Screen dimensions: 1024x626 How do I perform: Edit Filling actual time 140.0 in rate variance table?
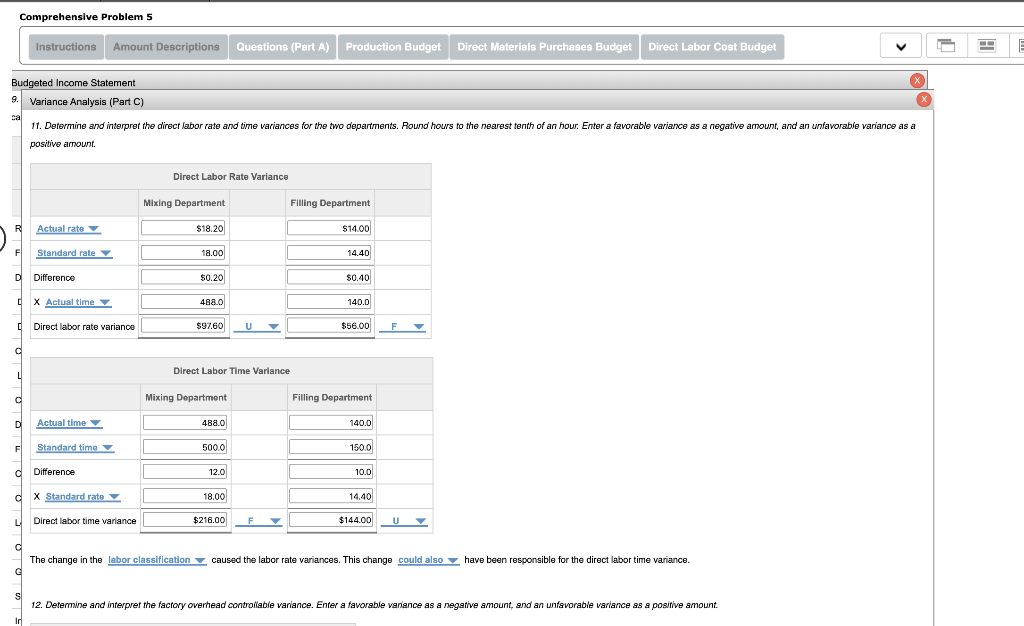(x=329, y=302)
